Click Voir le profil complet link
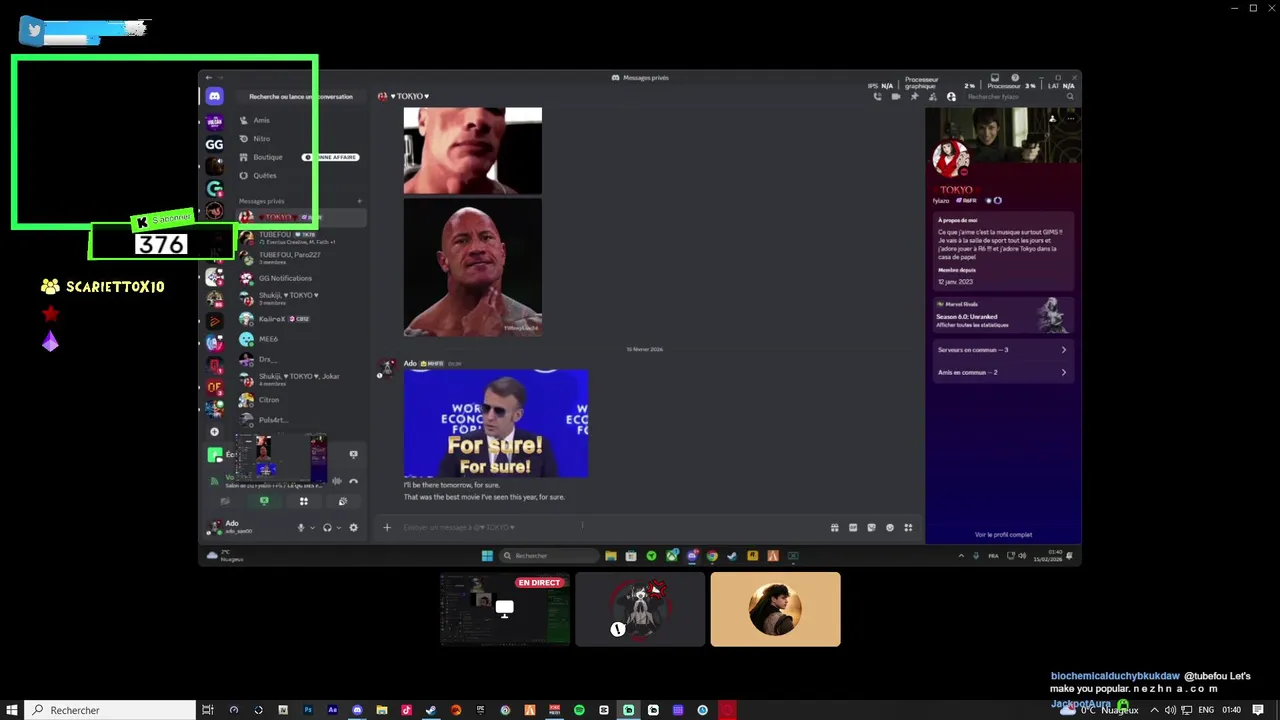1280x720 pixels. pos(1003,535)
